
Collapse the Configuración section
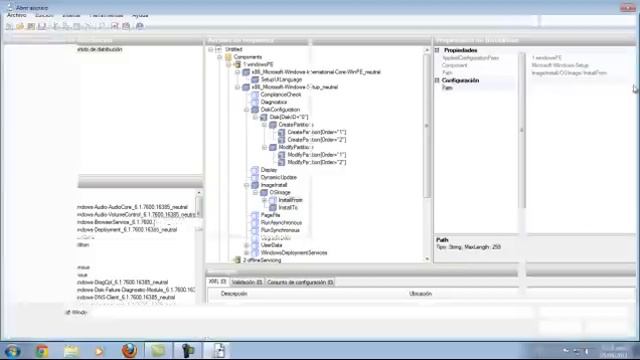coord(437,80)
